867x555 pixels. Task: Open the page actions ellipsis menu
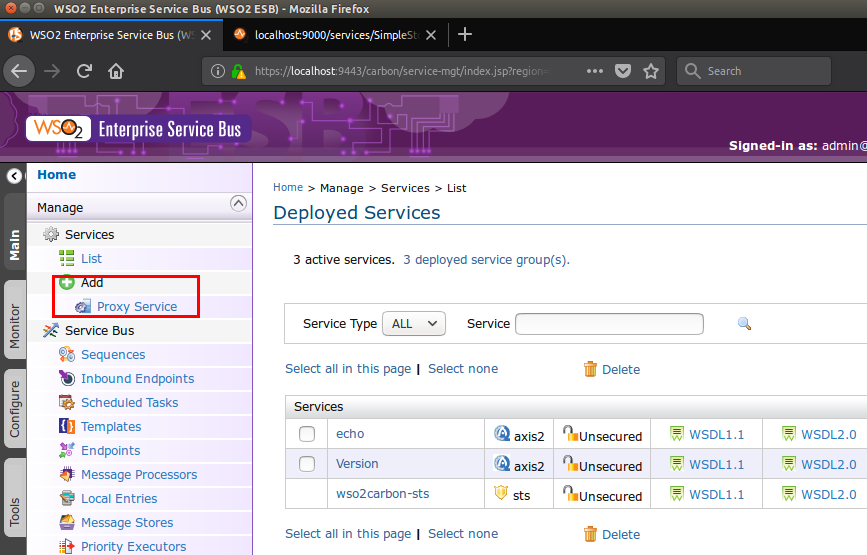click(x=594, y=71)
